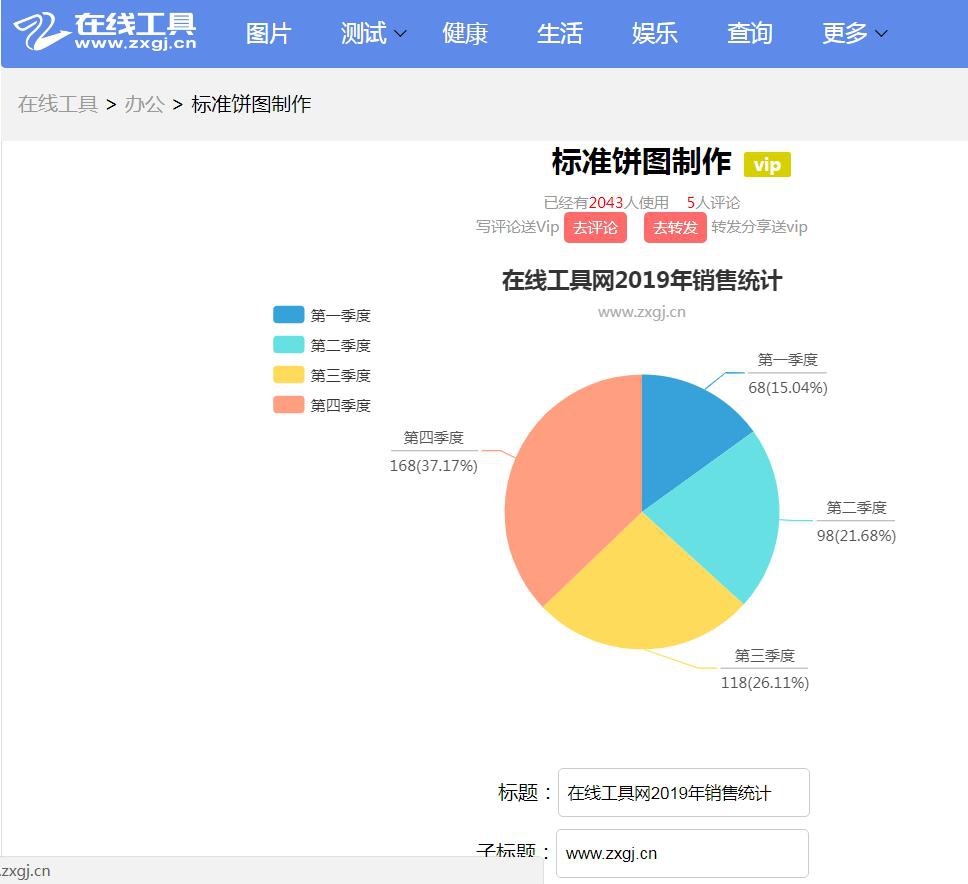
Task: Click the 子标题 input field
Action: coord(682,853)
